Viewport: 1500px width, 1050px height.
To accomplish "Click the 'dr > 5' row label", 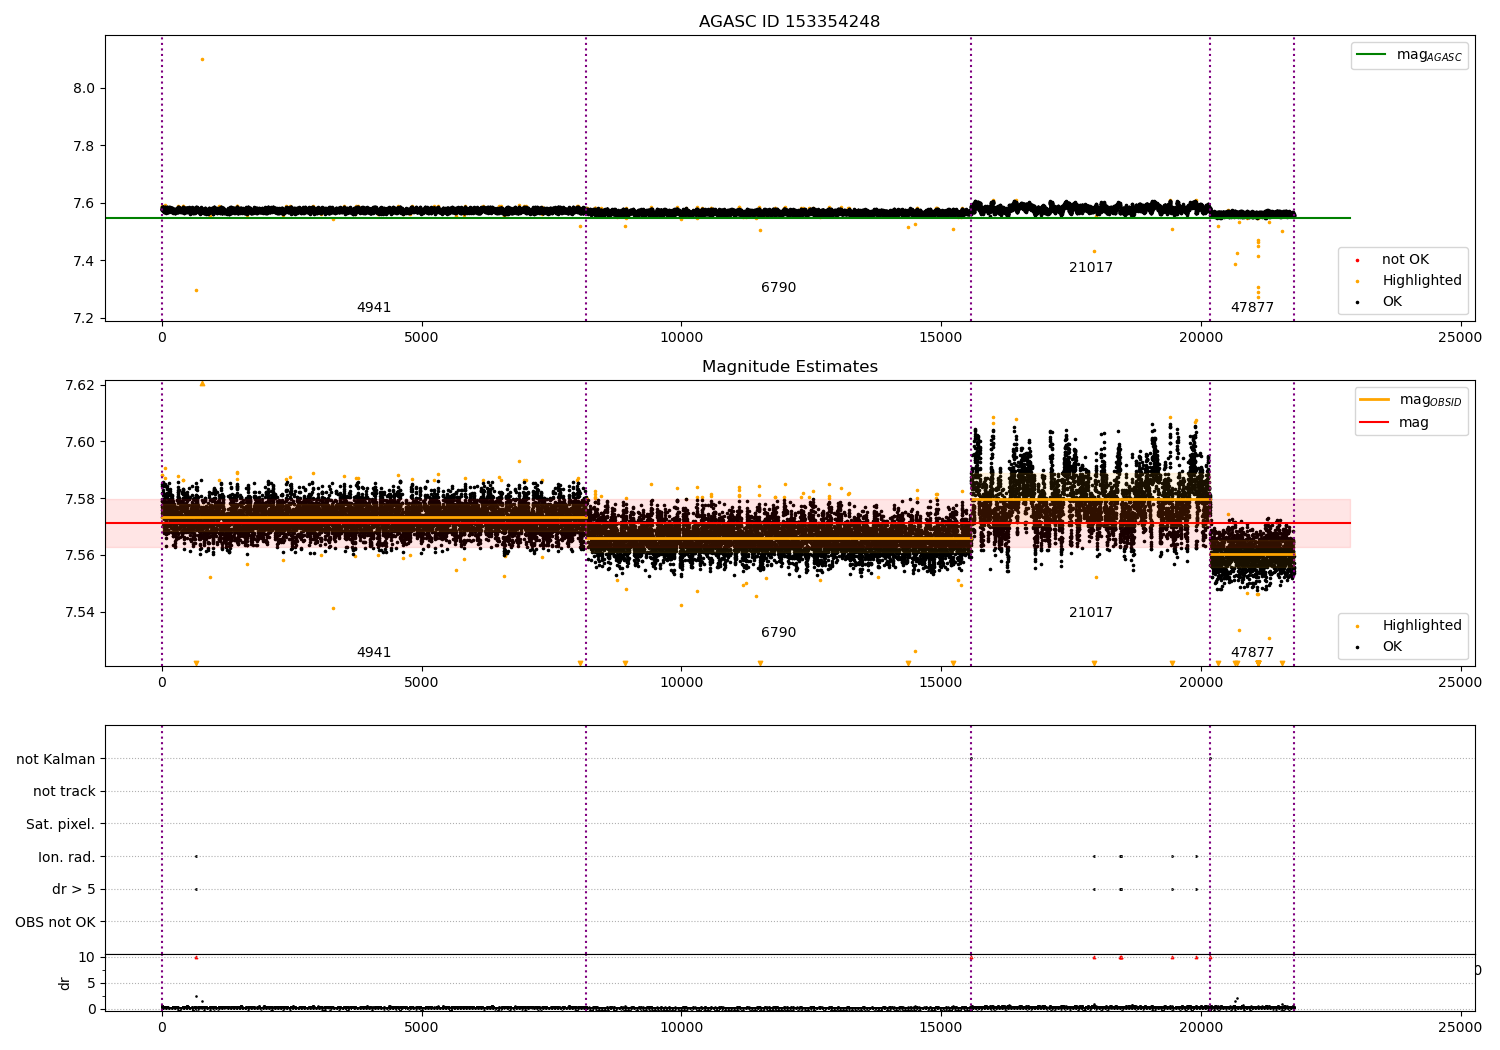I will pos(74,890).
